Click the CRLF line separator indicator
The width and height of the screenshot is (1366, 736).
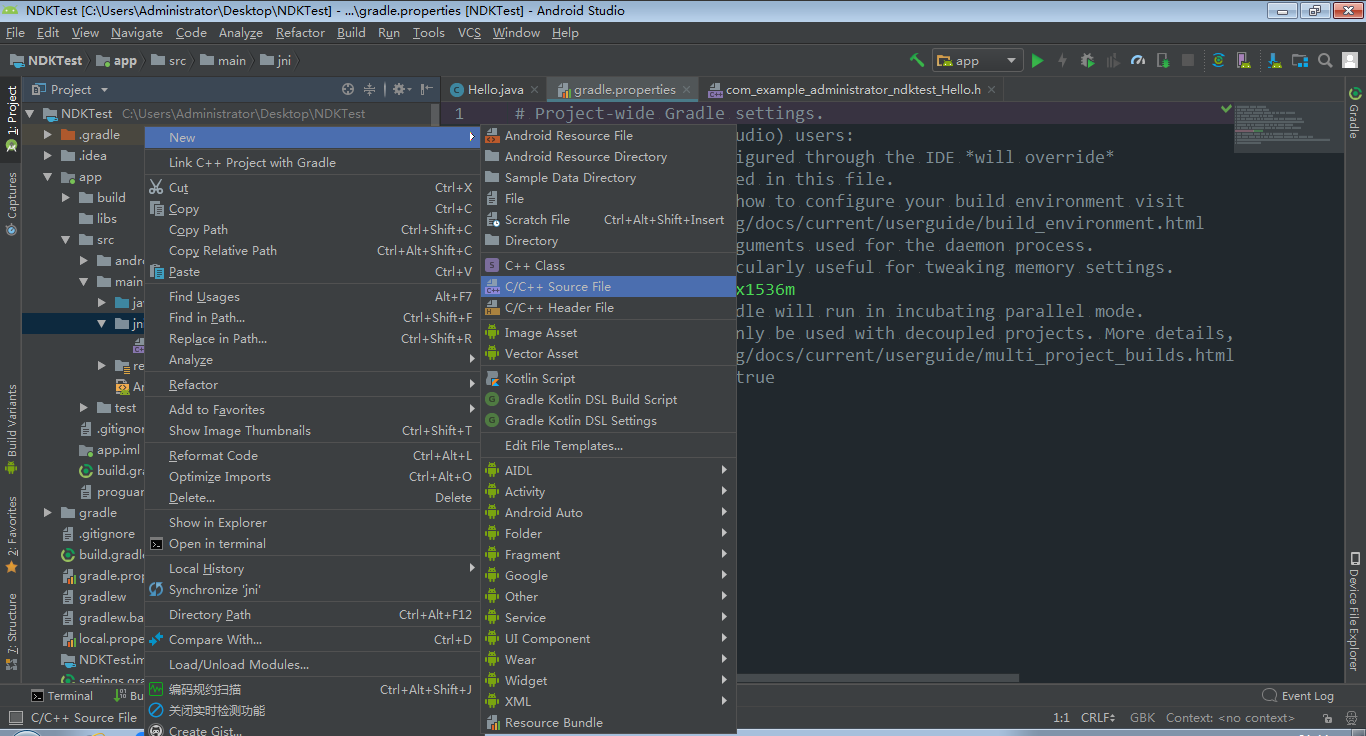pyautogui.click(x=1098, y=717)
